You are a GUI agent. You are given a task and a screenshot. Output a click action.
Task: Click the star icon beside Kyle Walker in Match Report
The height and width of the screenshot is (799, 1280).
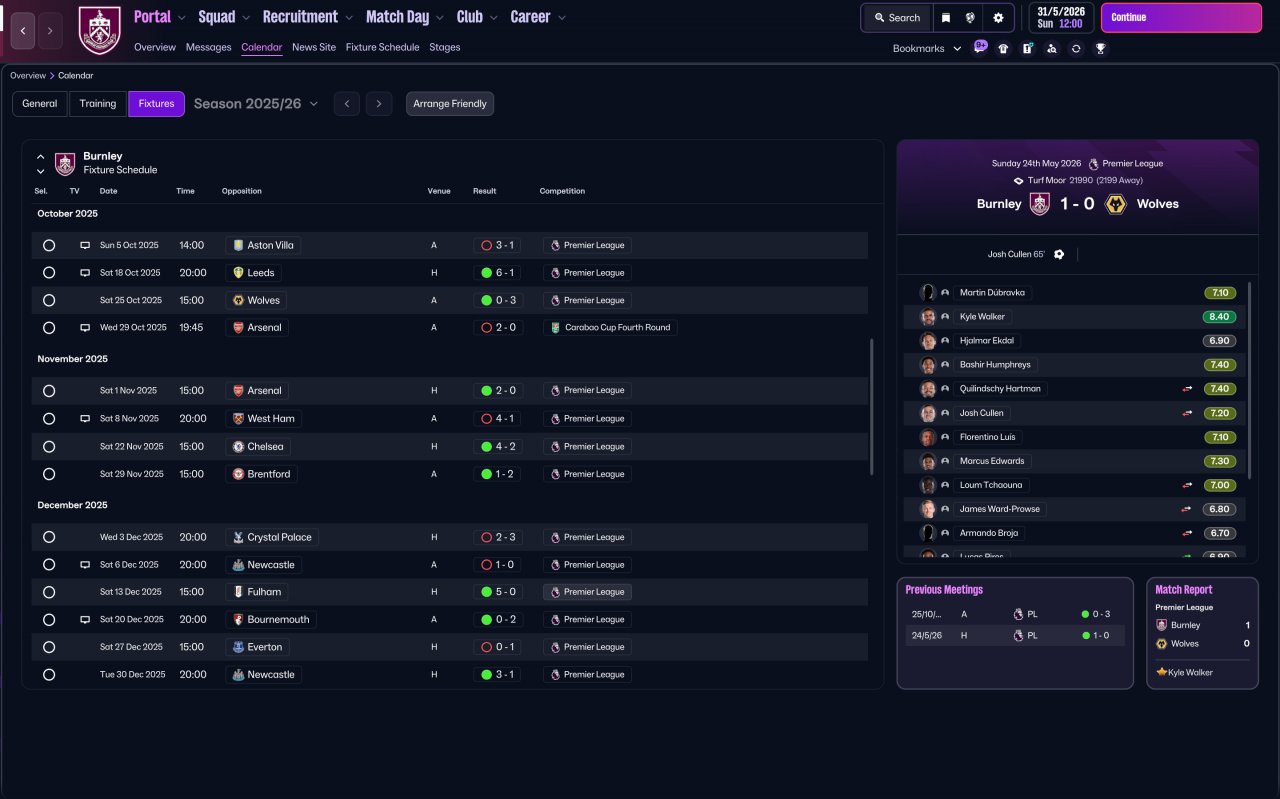click(1162, 672)
